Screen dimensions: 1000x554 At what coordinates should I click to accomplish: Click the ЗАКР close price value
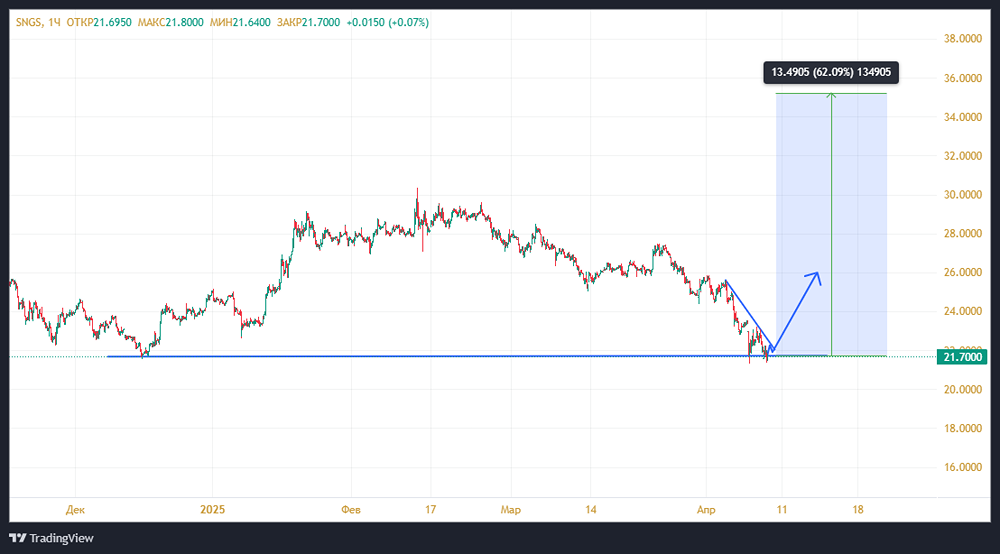point(320,22)
